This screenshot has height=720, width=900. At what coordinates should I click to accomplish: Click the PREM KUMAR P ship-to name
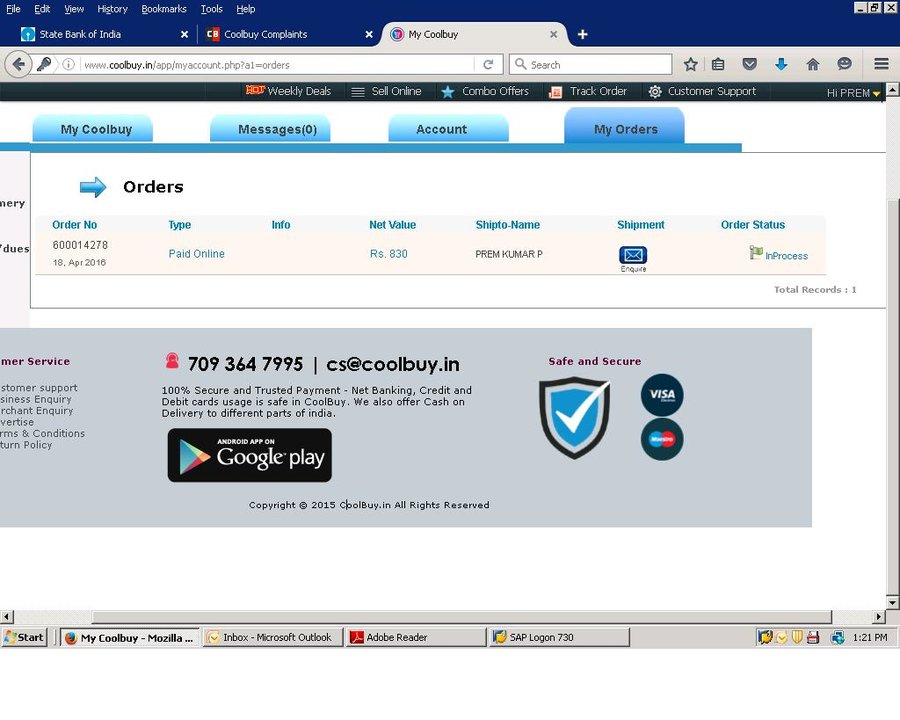(x=509, y=254)
